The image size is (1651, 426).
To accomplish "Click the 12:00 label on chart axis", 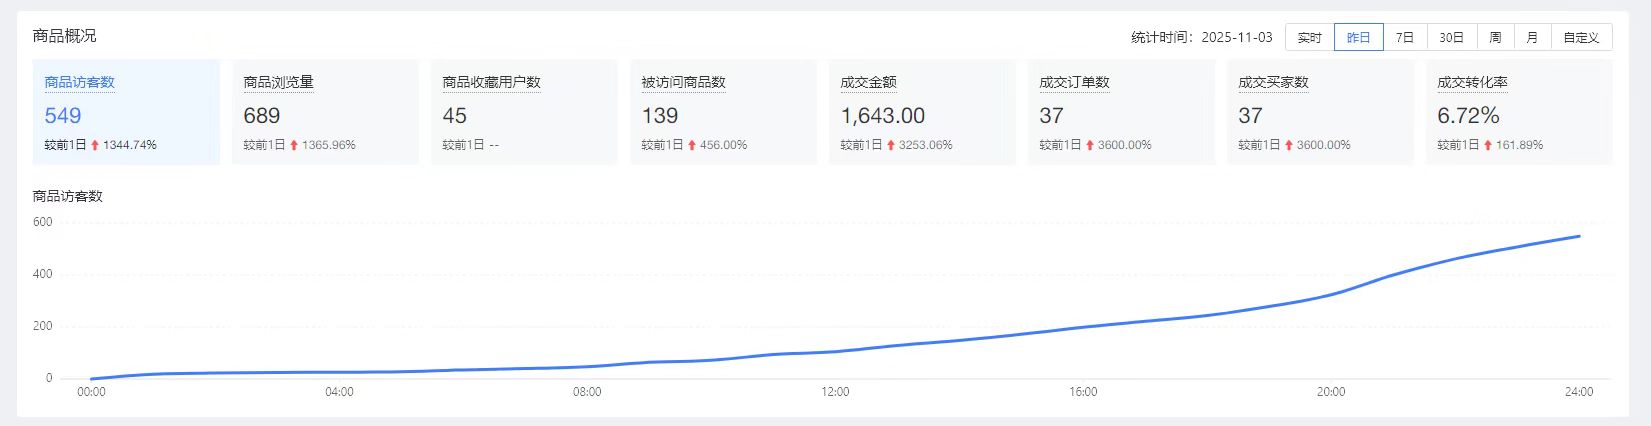I will tap(835, 392).
